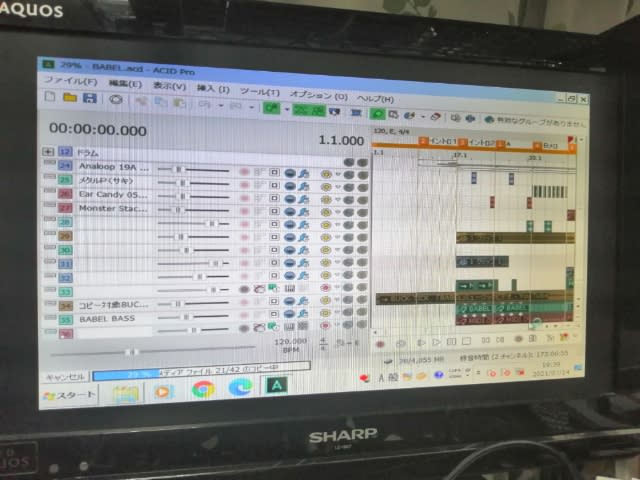Click the キャンセル button beside the copy progress bar
This screenshot has width=640, height=480.
65,376
